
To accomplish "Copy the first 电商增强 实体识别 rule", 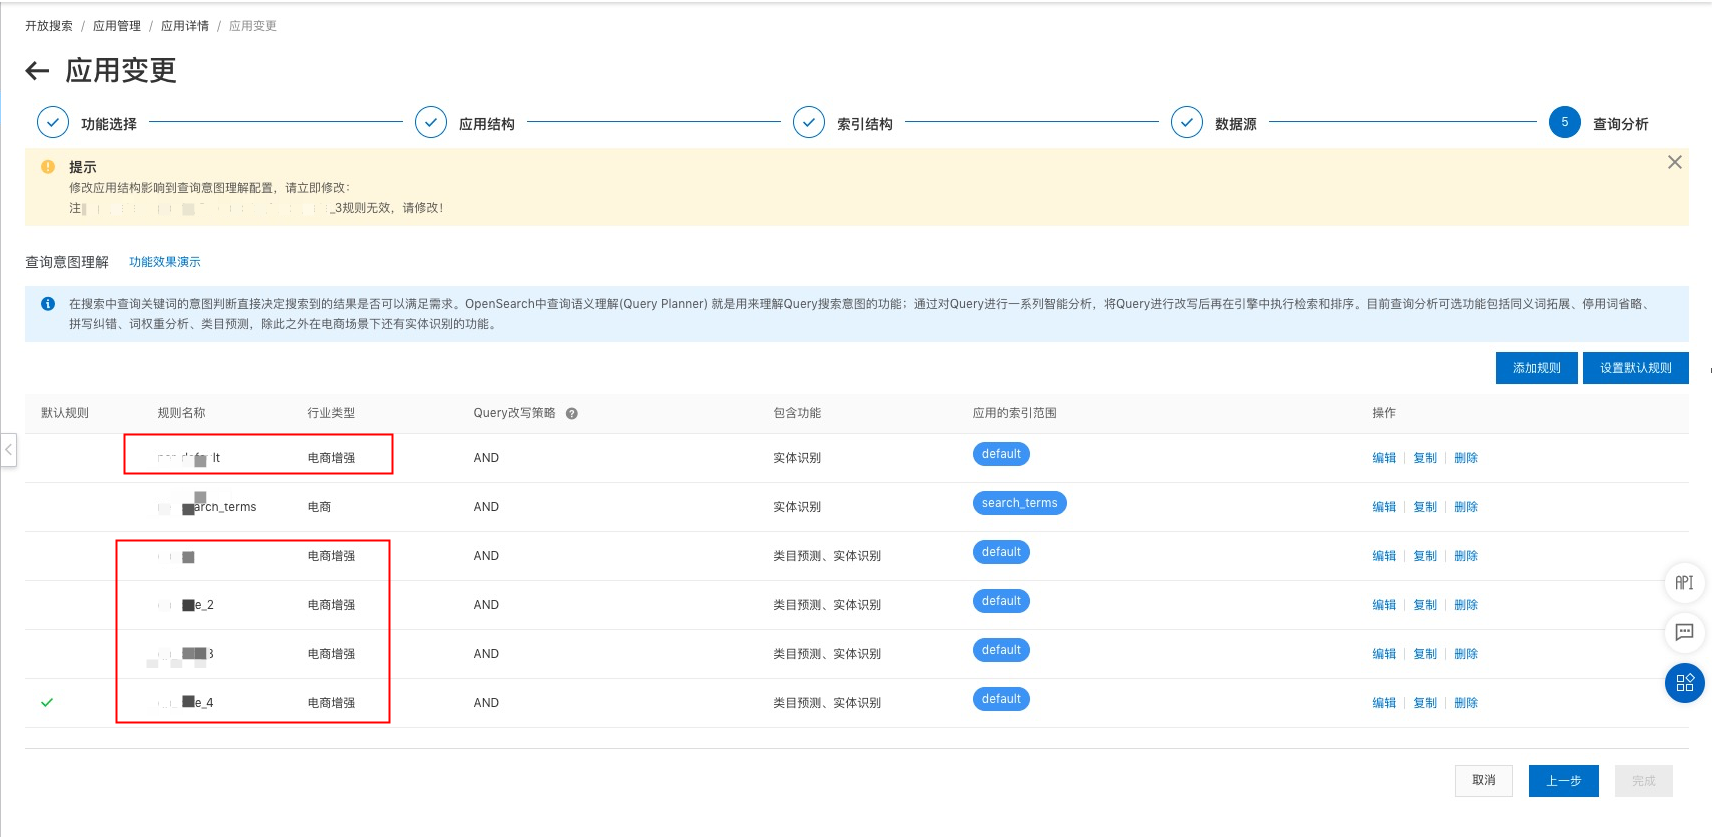I will point(1425,458).
